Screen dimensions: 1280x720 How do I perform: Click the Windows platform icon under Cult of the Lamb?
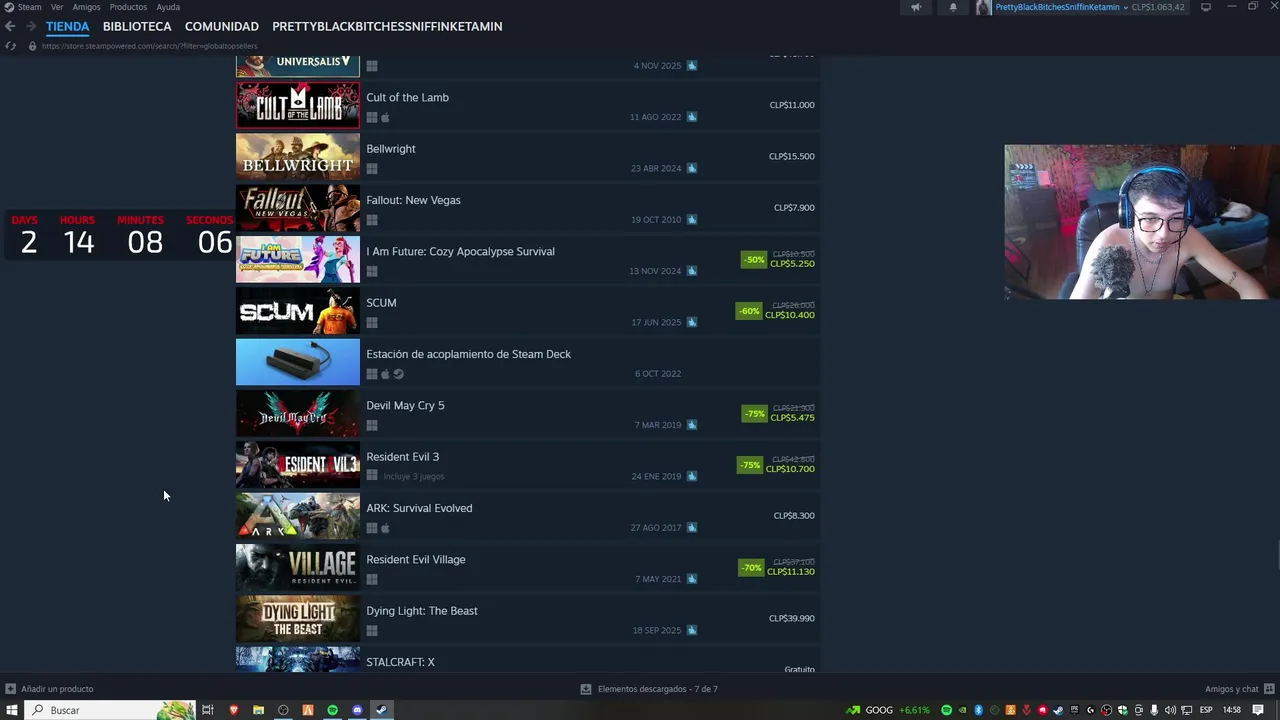372,117
